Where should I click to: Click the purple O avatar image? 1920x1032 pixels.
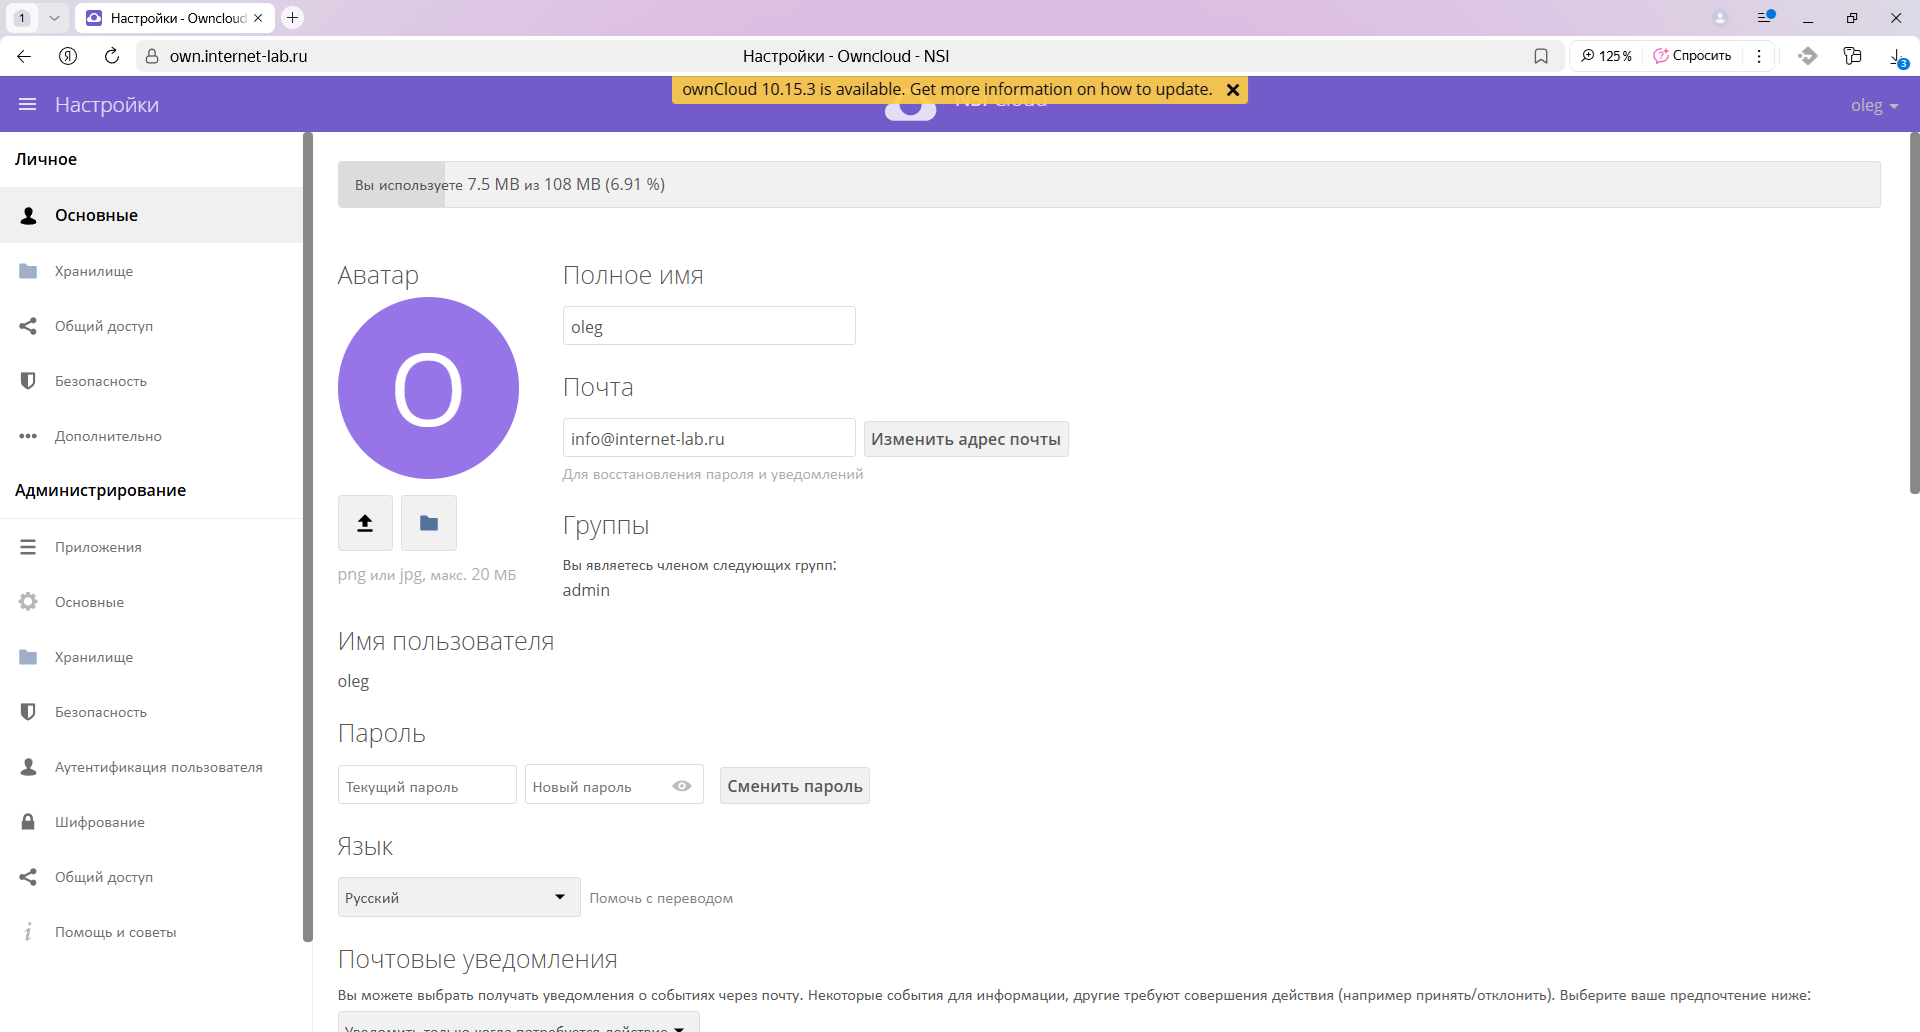click(x=428, y=388)
